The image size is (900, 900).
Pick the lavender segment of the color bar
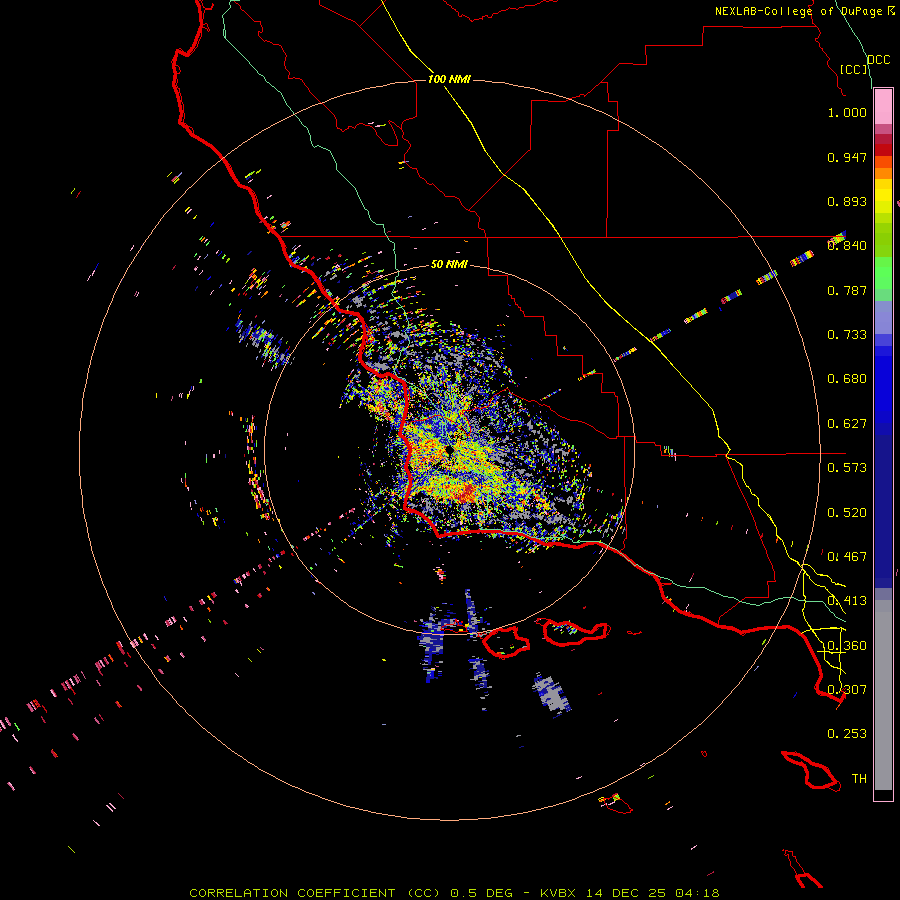click(x=883, y=317)
